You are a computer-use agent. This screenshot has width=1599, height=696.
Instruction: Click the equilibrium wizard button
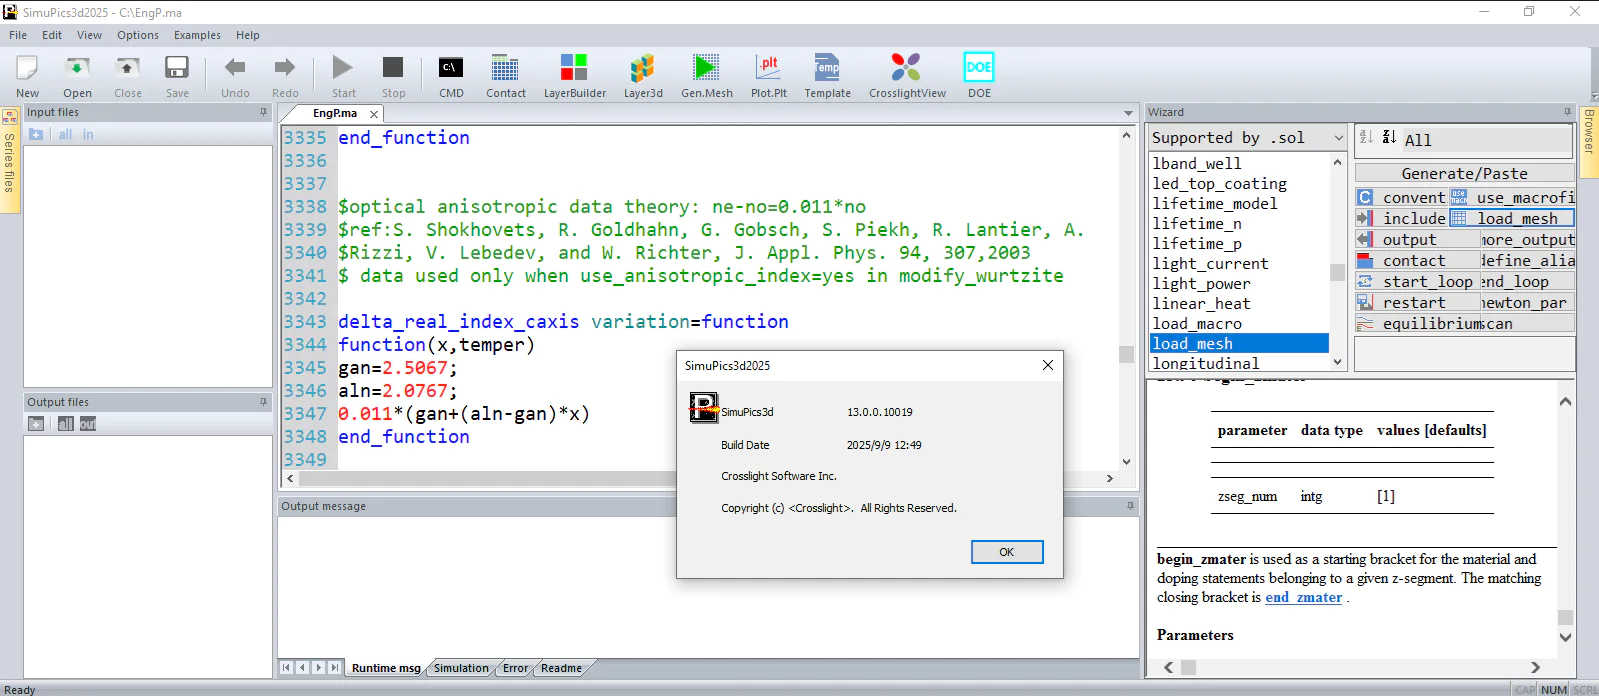1417,324
